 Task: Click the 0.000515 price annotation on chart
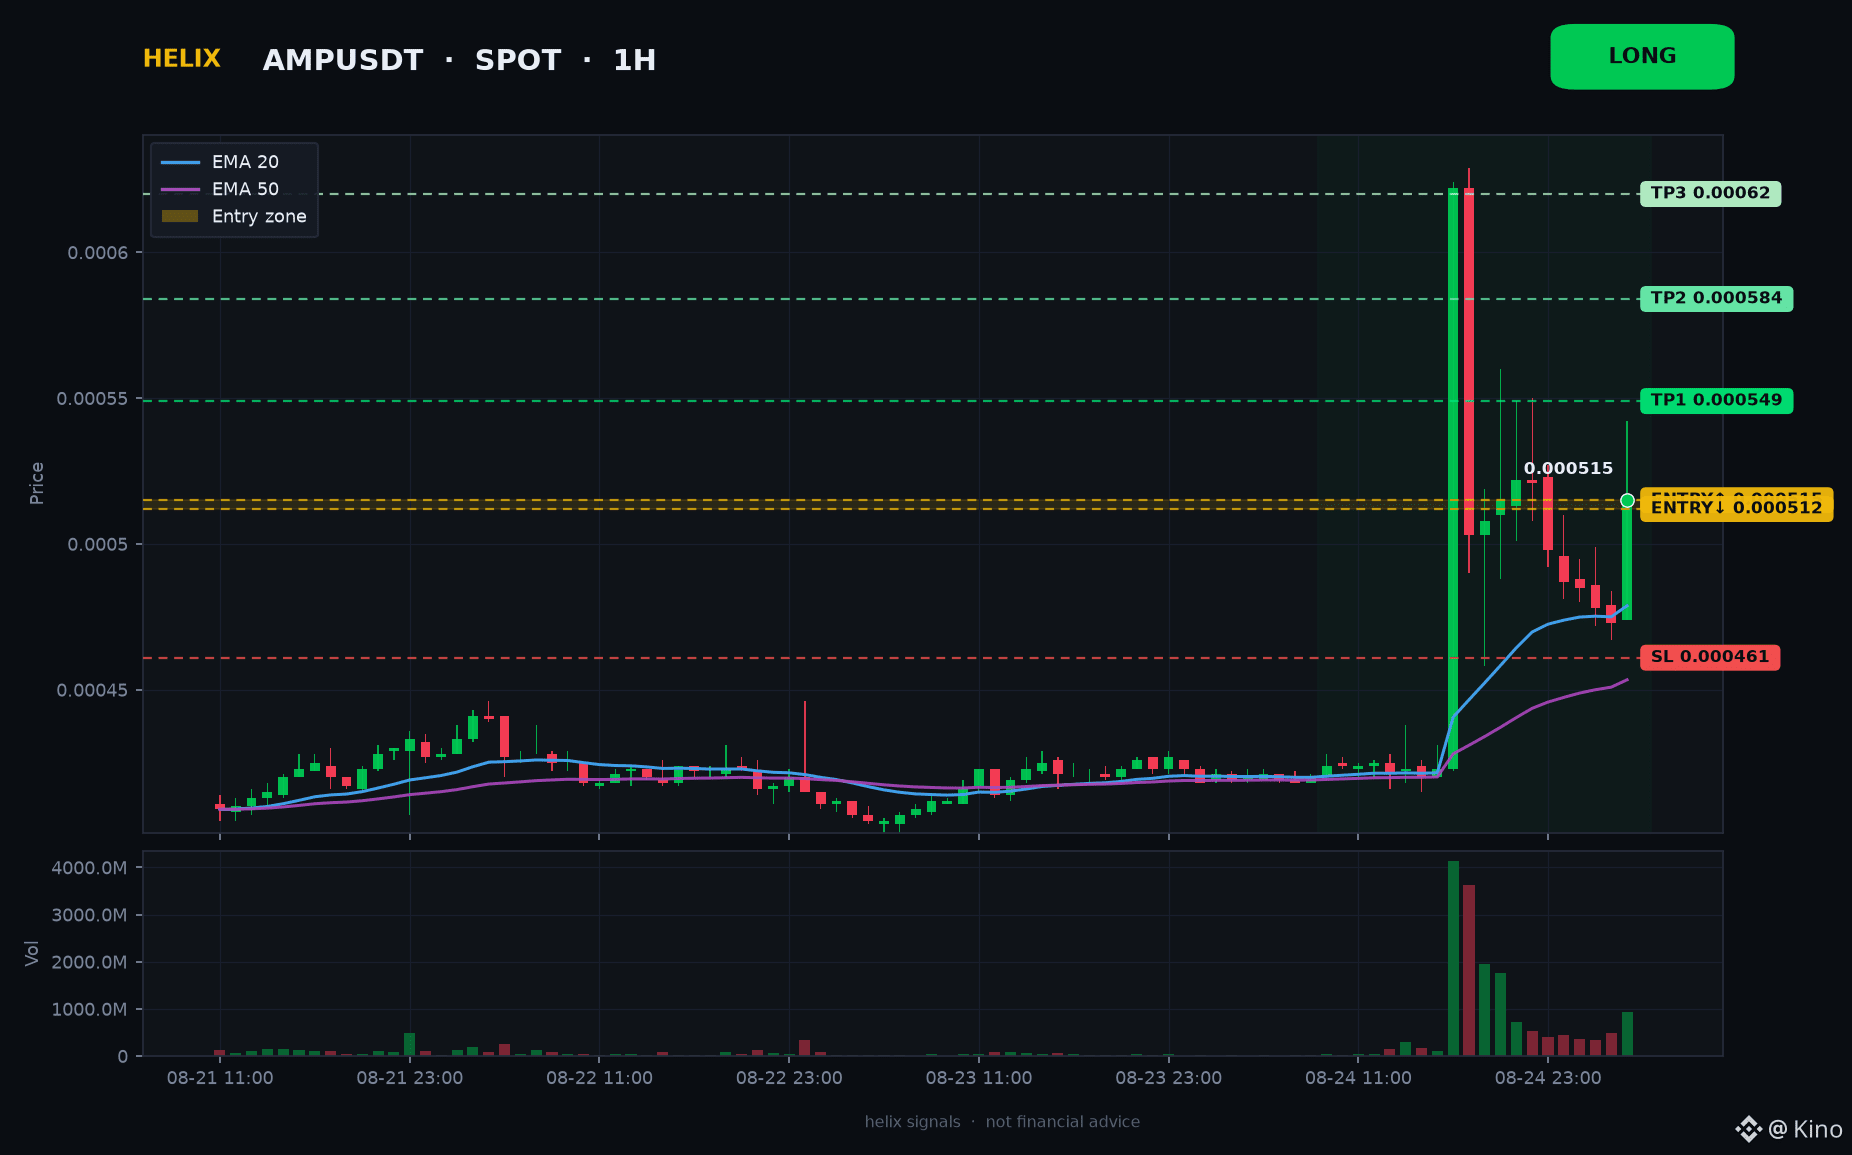pos(1568,468)
